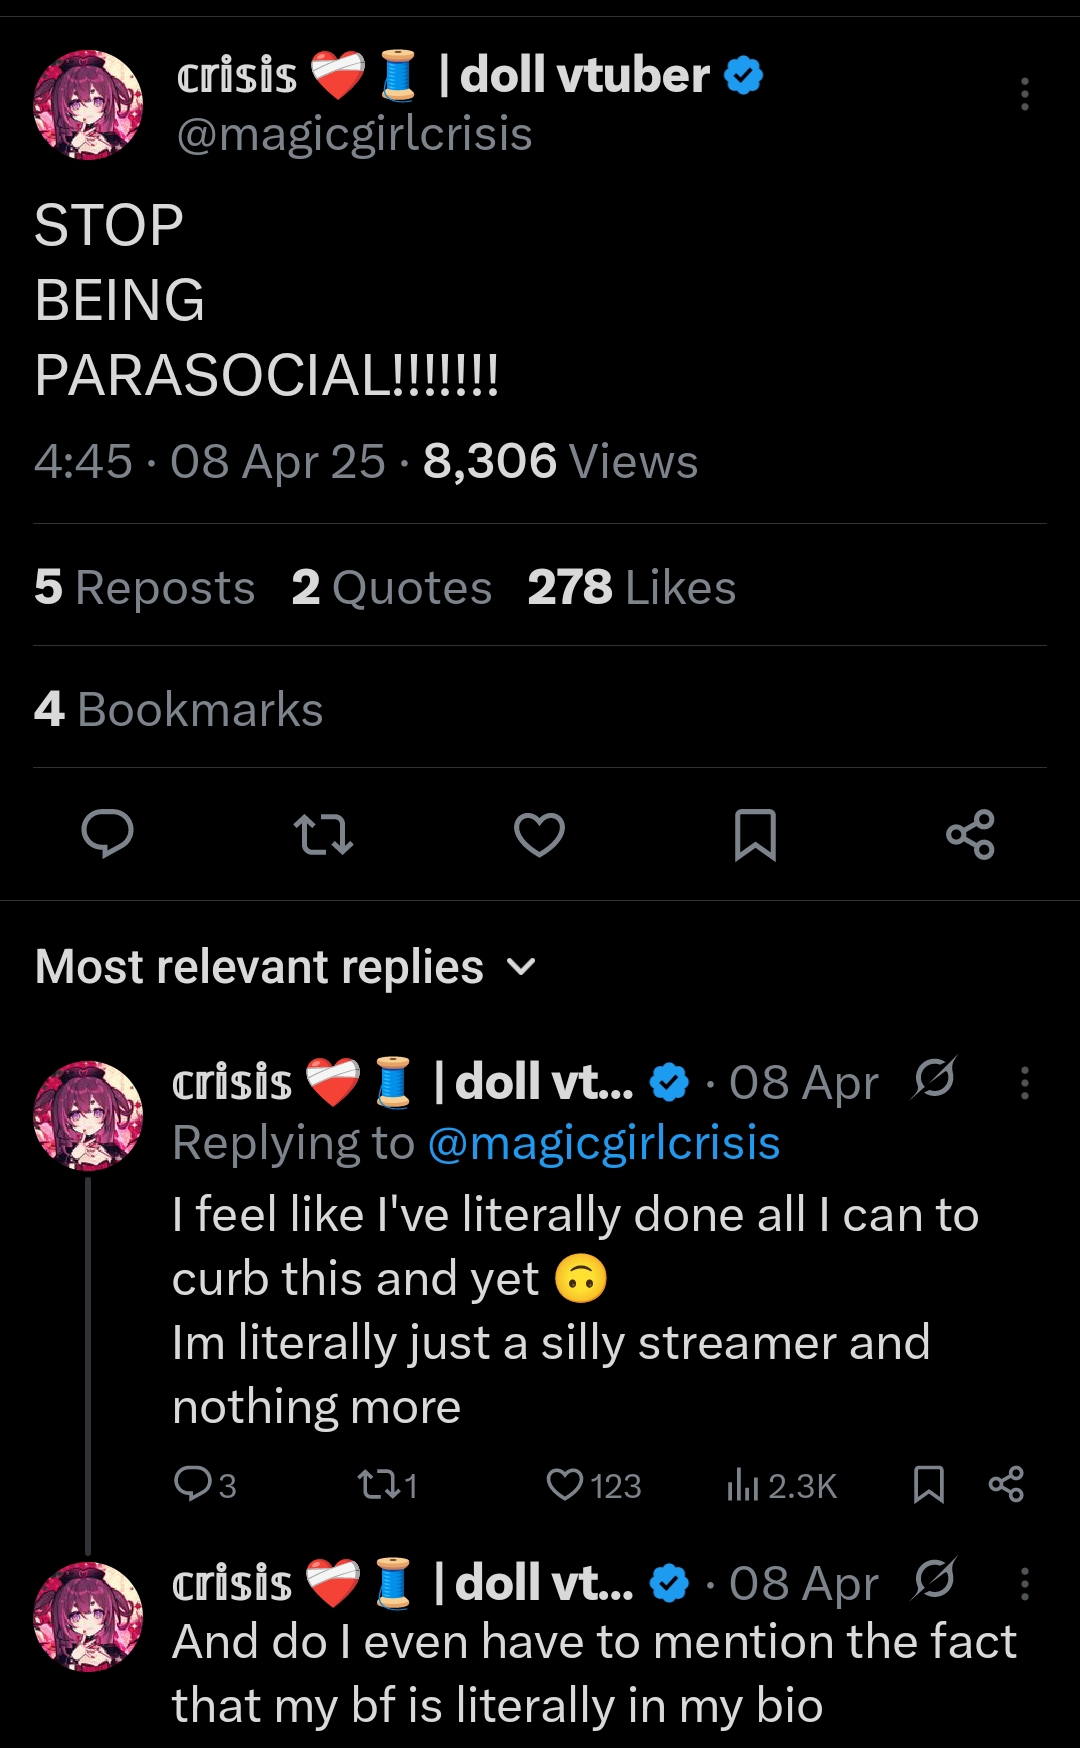Repost the main tweet
Screen dimensions: 1080x1748
(x=323, y=834)
